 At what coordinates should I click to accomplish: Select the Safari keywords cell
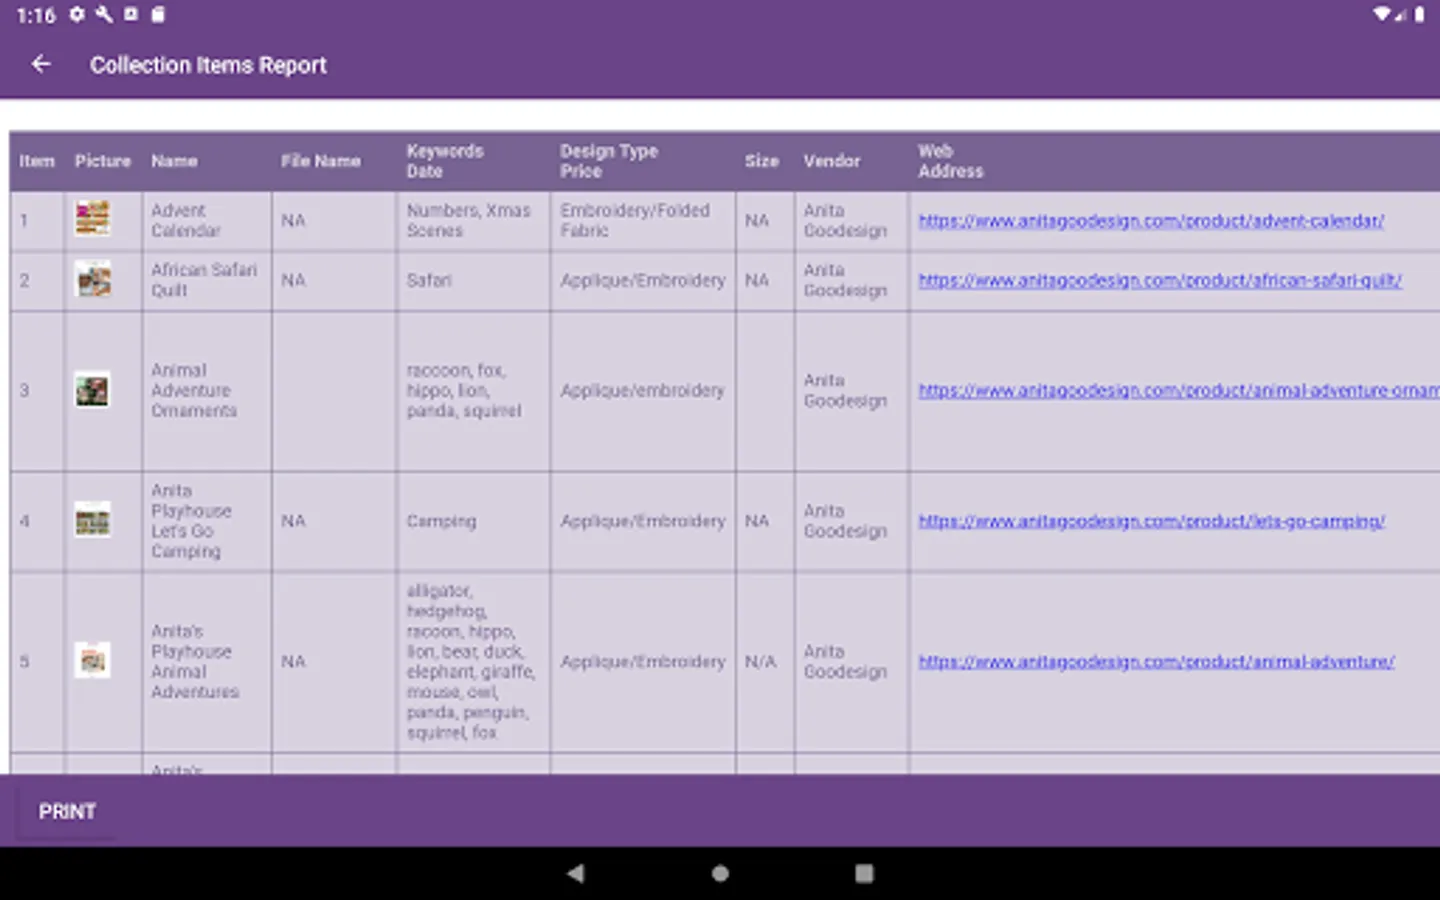pyautogui.click(x=473, y=281)
